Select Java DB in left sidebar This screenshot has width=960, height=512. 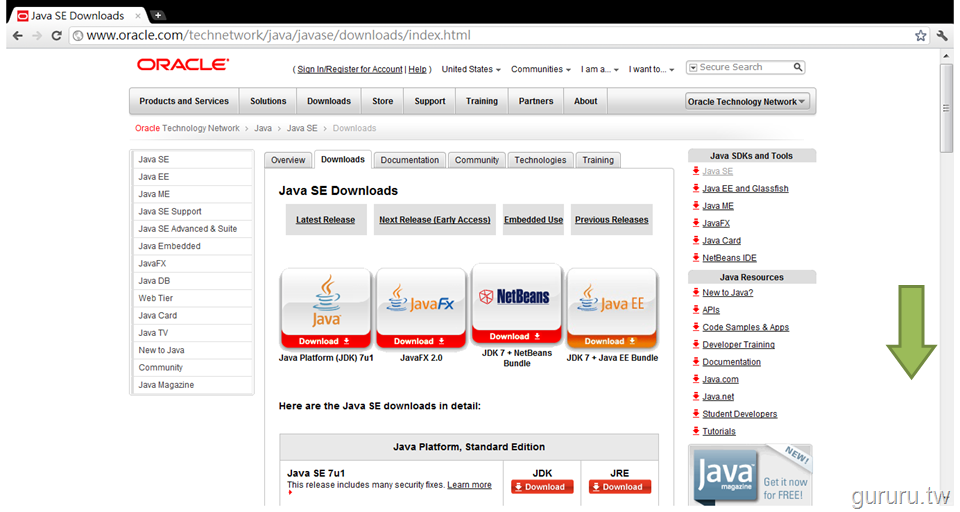pyautogui.click(x=192, y=281)
